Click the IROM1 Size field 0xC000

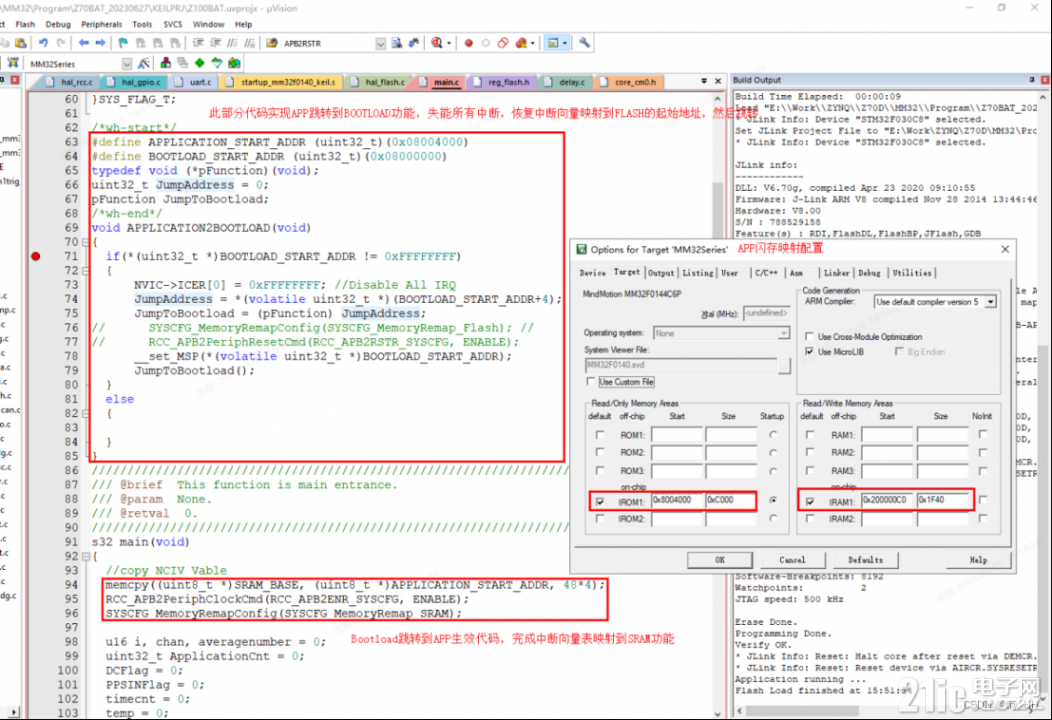click(730, 500)
